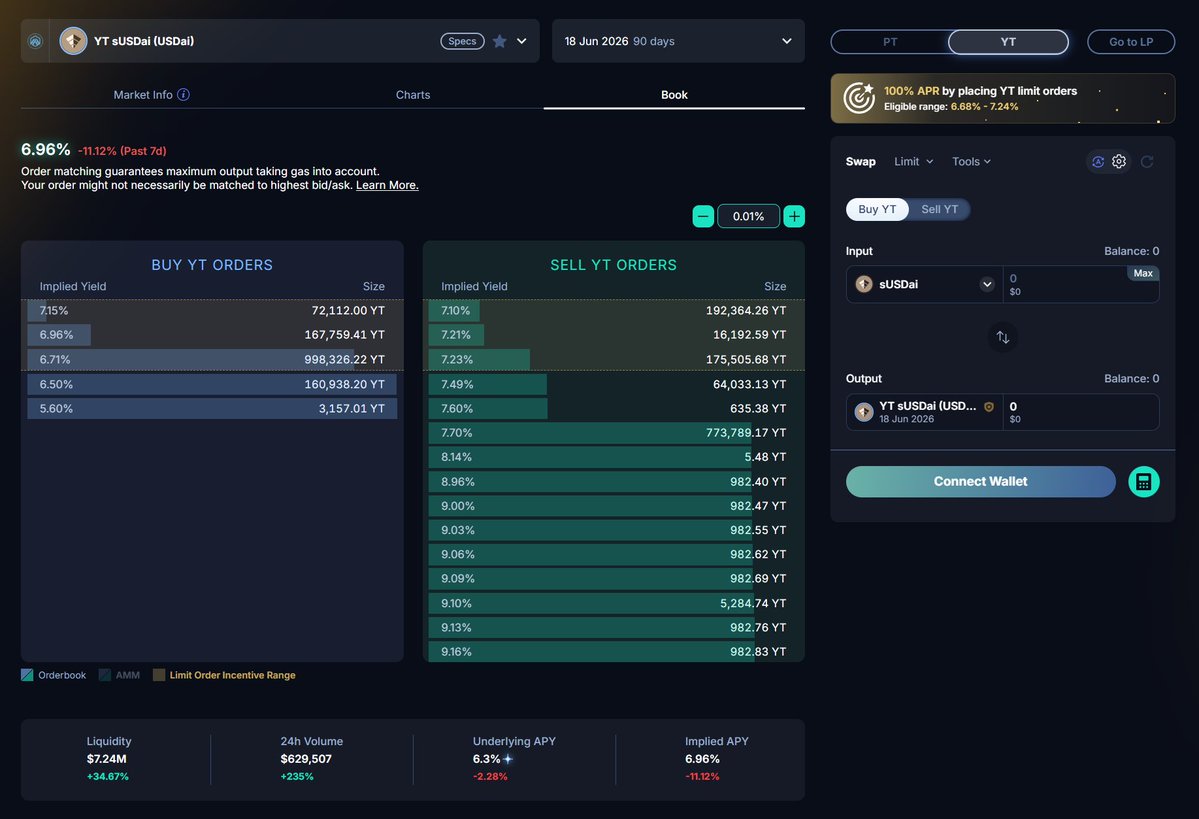The image size is (1199, 819).
Task: Select the Buy YT toggle
Action: point(877,210)
